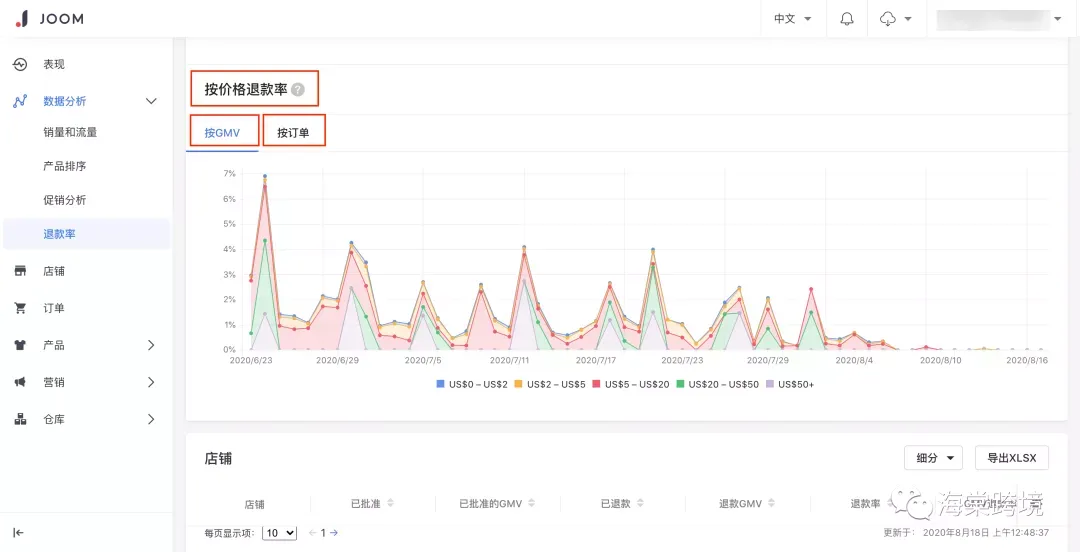Open 订单 in the sidebar
Image resolution: width=1080 pixels, height=552 pixels.
pos(54,308)
